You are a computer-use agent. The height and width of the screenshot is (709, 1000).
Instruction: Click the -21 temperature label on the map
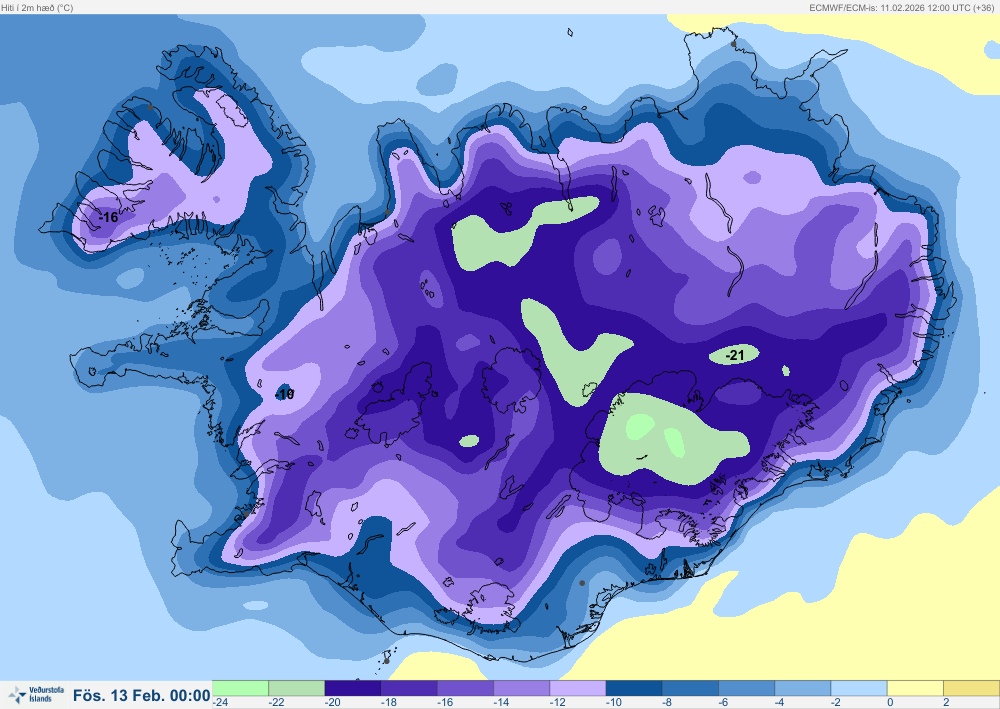[735, 355]
